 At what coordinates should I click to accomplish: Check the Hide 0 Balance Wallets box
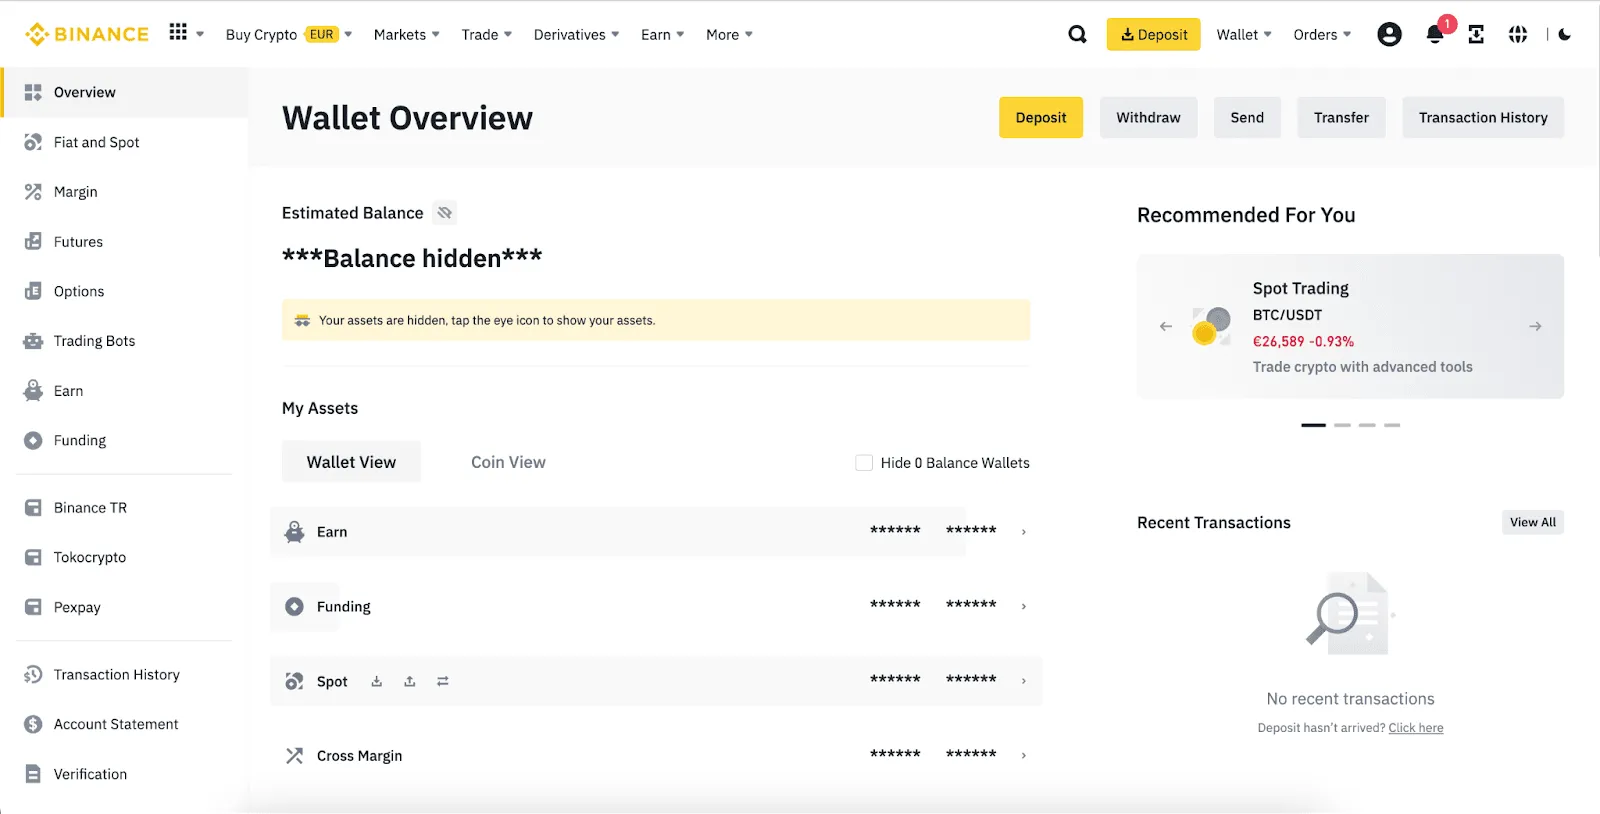[864, 463]
